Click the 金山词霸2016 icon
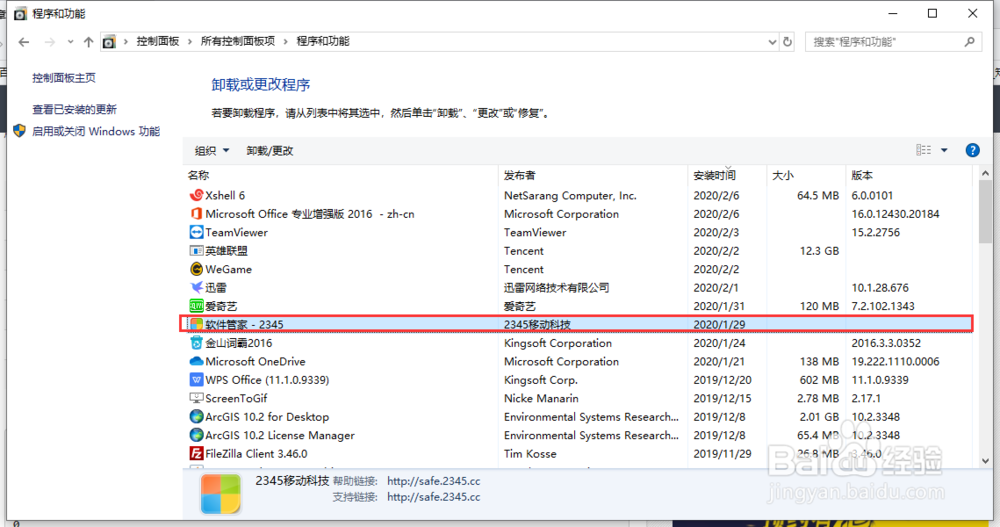The height and width of the screenshot is (527, 1000). [196, 343]
